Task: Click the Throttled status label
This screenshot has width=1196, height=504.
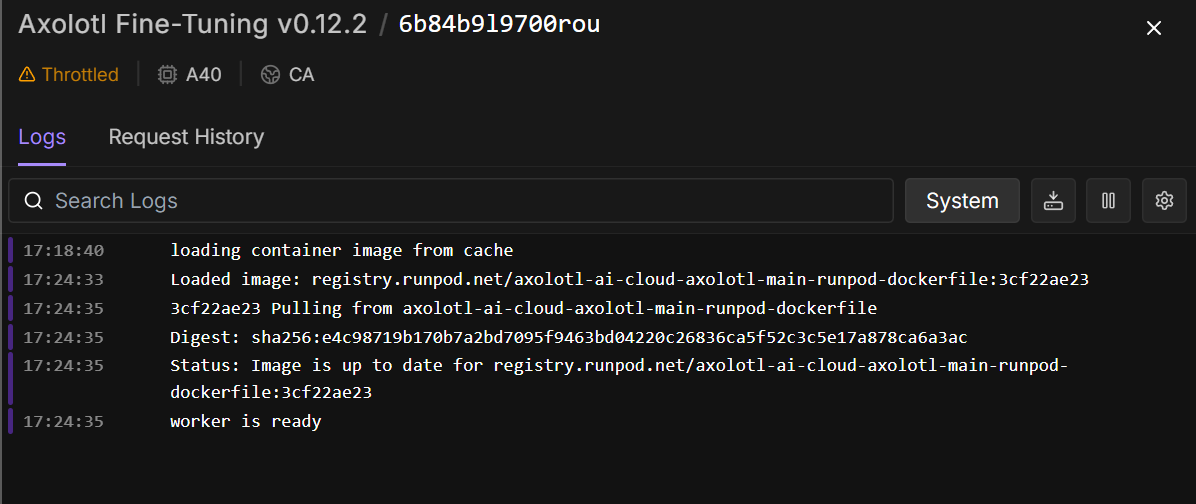Action: pos(80,75)
